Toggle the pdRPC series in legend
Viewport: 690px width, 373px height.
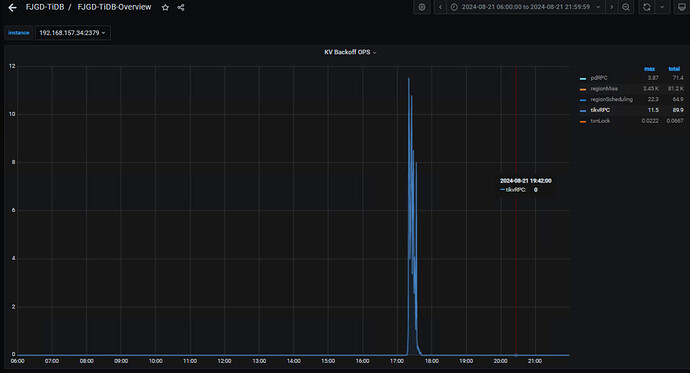pyautogui.click(x=599, y=78)
